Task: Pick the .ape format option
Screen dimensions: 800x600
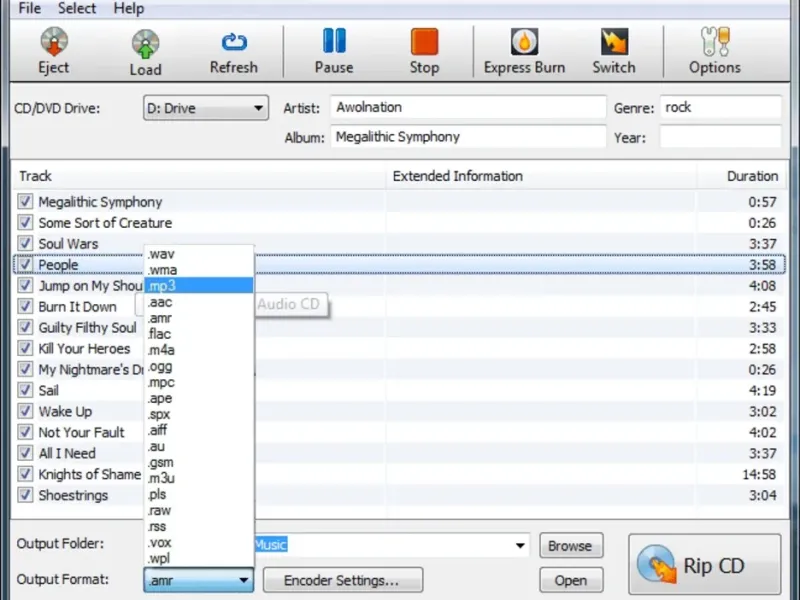Action: click(199, 398)
